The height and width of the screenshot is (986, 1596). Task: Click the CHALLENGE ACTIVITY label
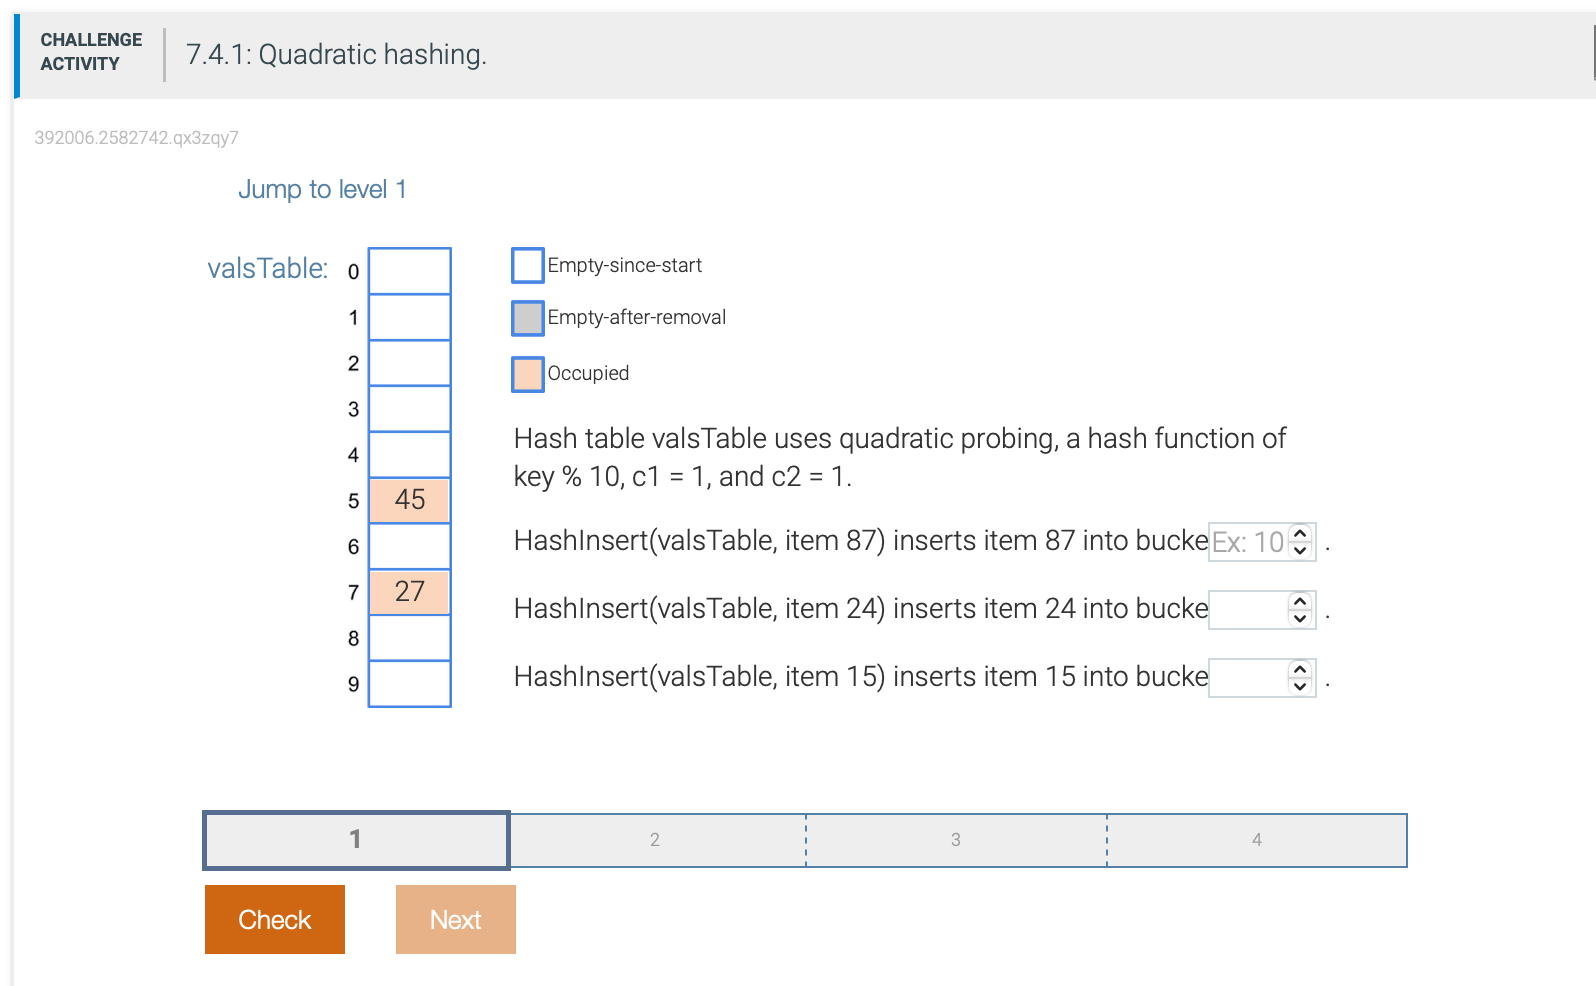tap(91, 52)
